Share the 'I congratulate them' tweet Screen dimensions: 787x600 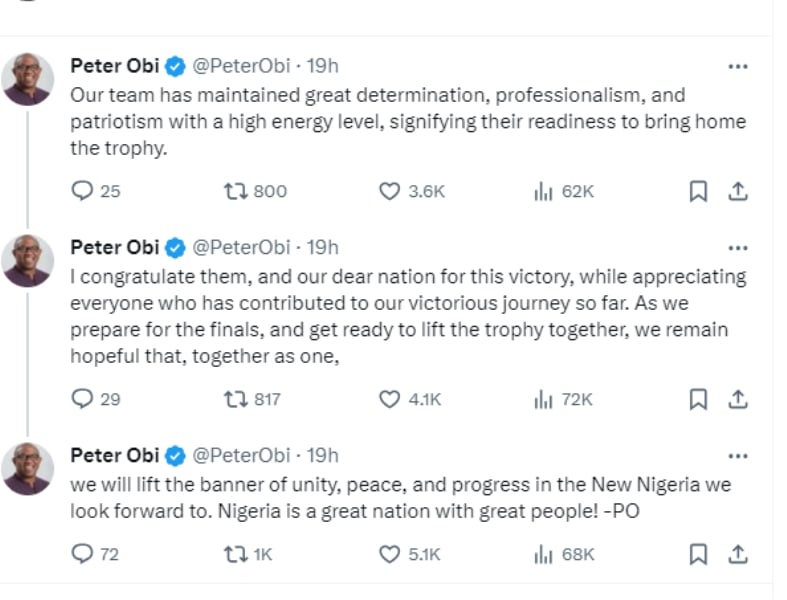tap(738, 399)
